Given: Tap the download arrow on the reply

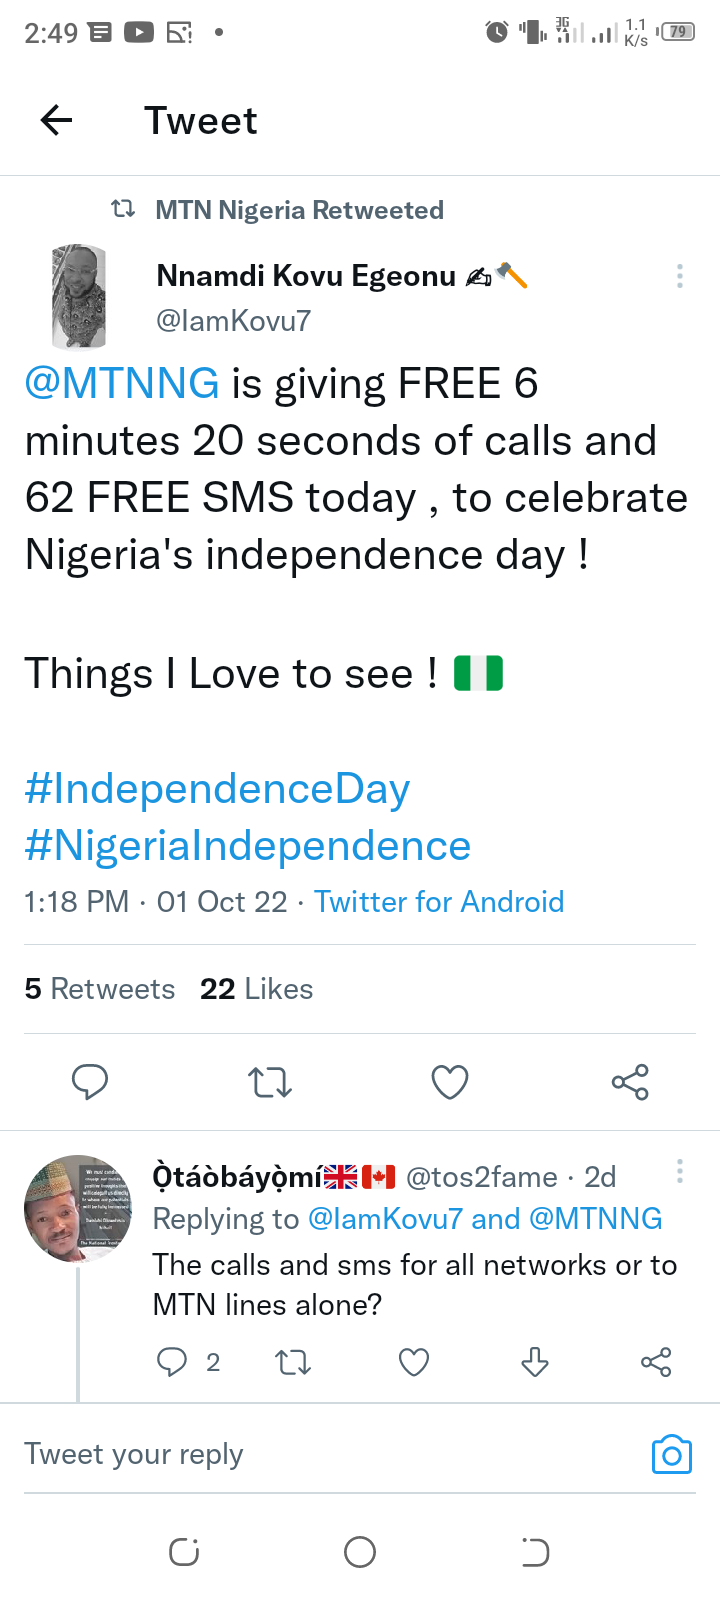Looking at the screenshot, I should pyautogui.click(x=535, y=1362).
